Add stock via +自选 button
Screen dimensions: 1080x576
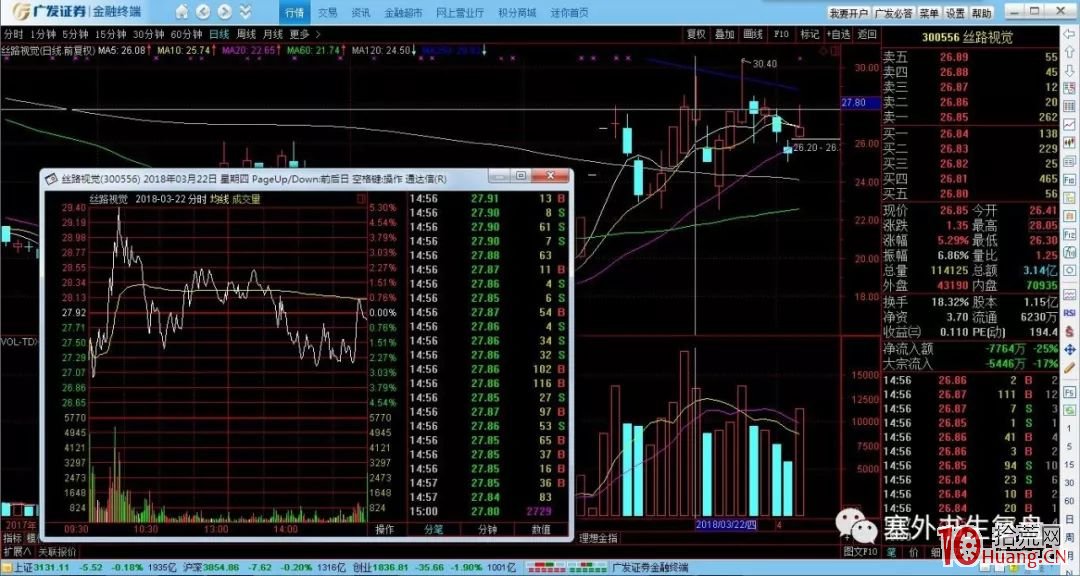[838, 34]
